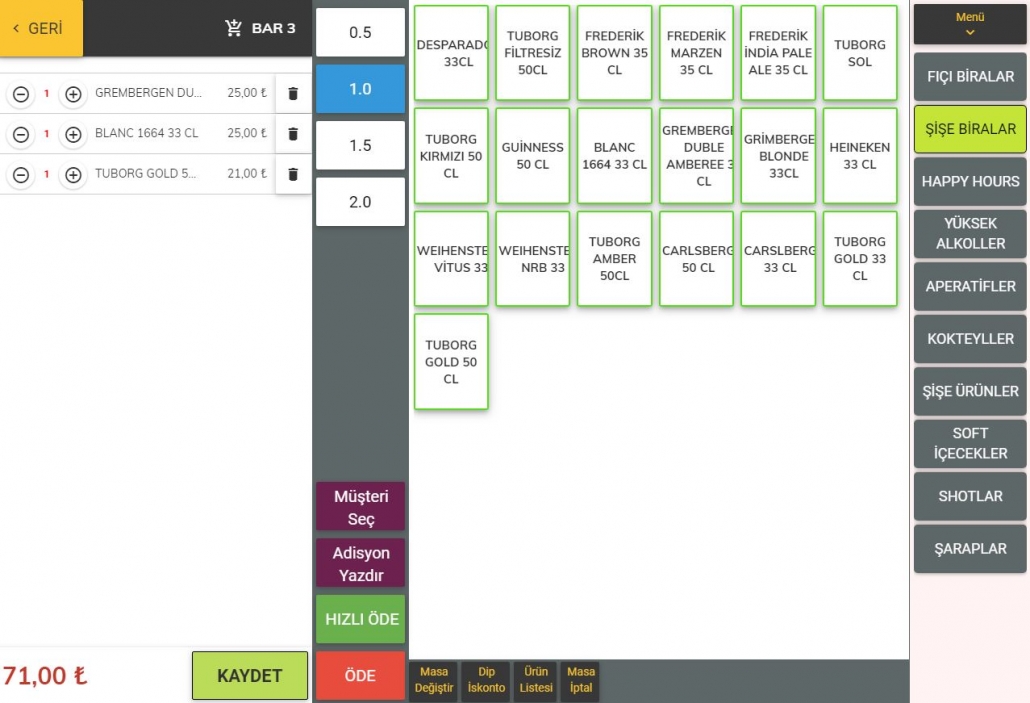Delete GREMBERGEN DU... from the order
This screenshot has width=1030, height=703.
pyautogui.click(x=293, y=94)
